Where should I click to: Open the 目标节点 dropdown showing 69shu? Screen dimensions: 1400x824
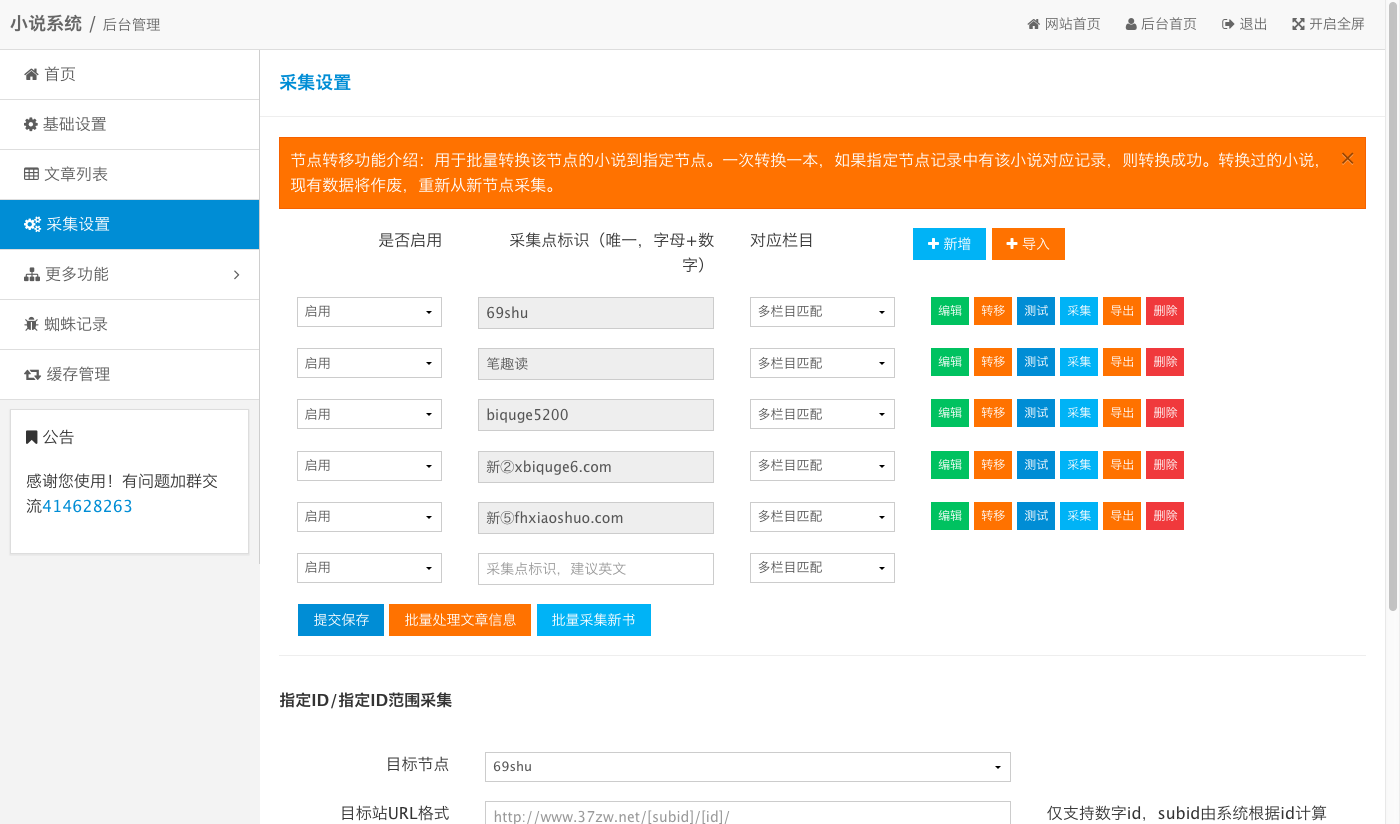(x=747, y=767)
